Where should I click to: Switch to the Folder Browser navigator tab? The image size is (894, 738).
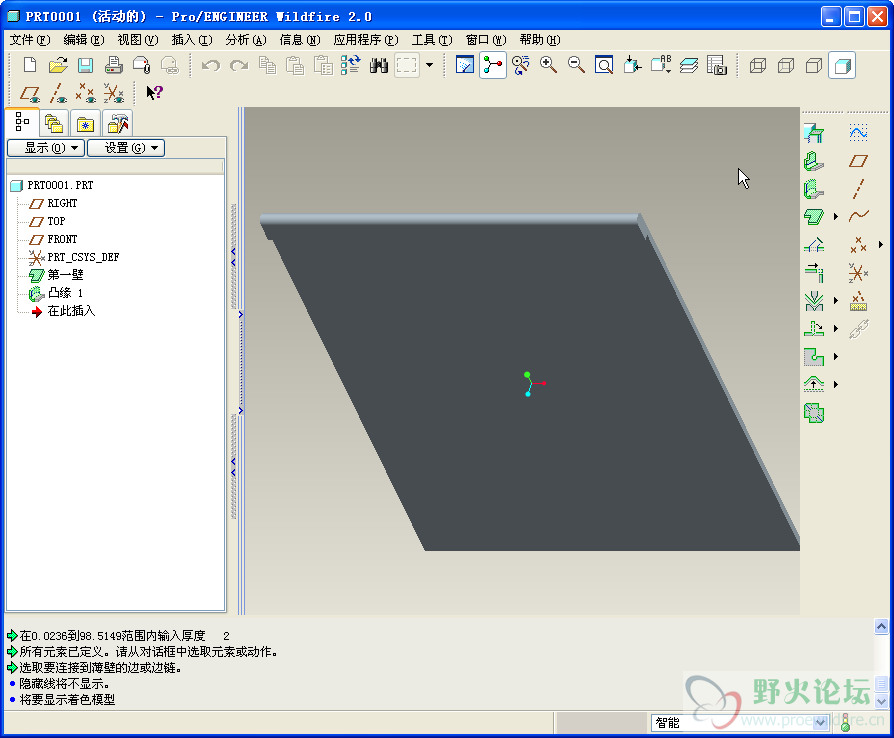coord(54,123)
